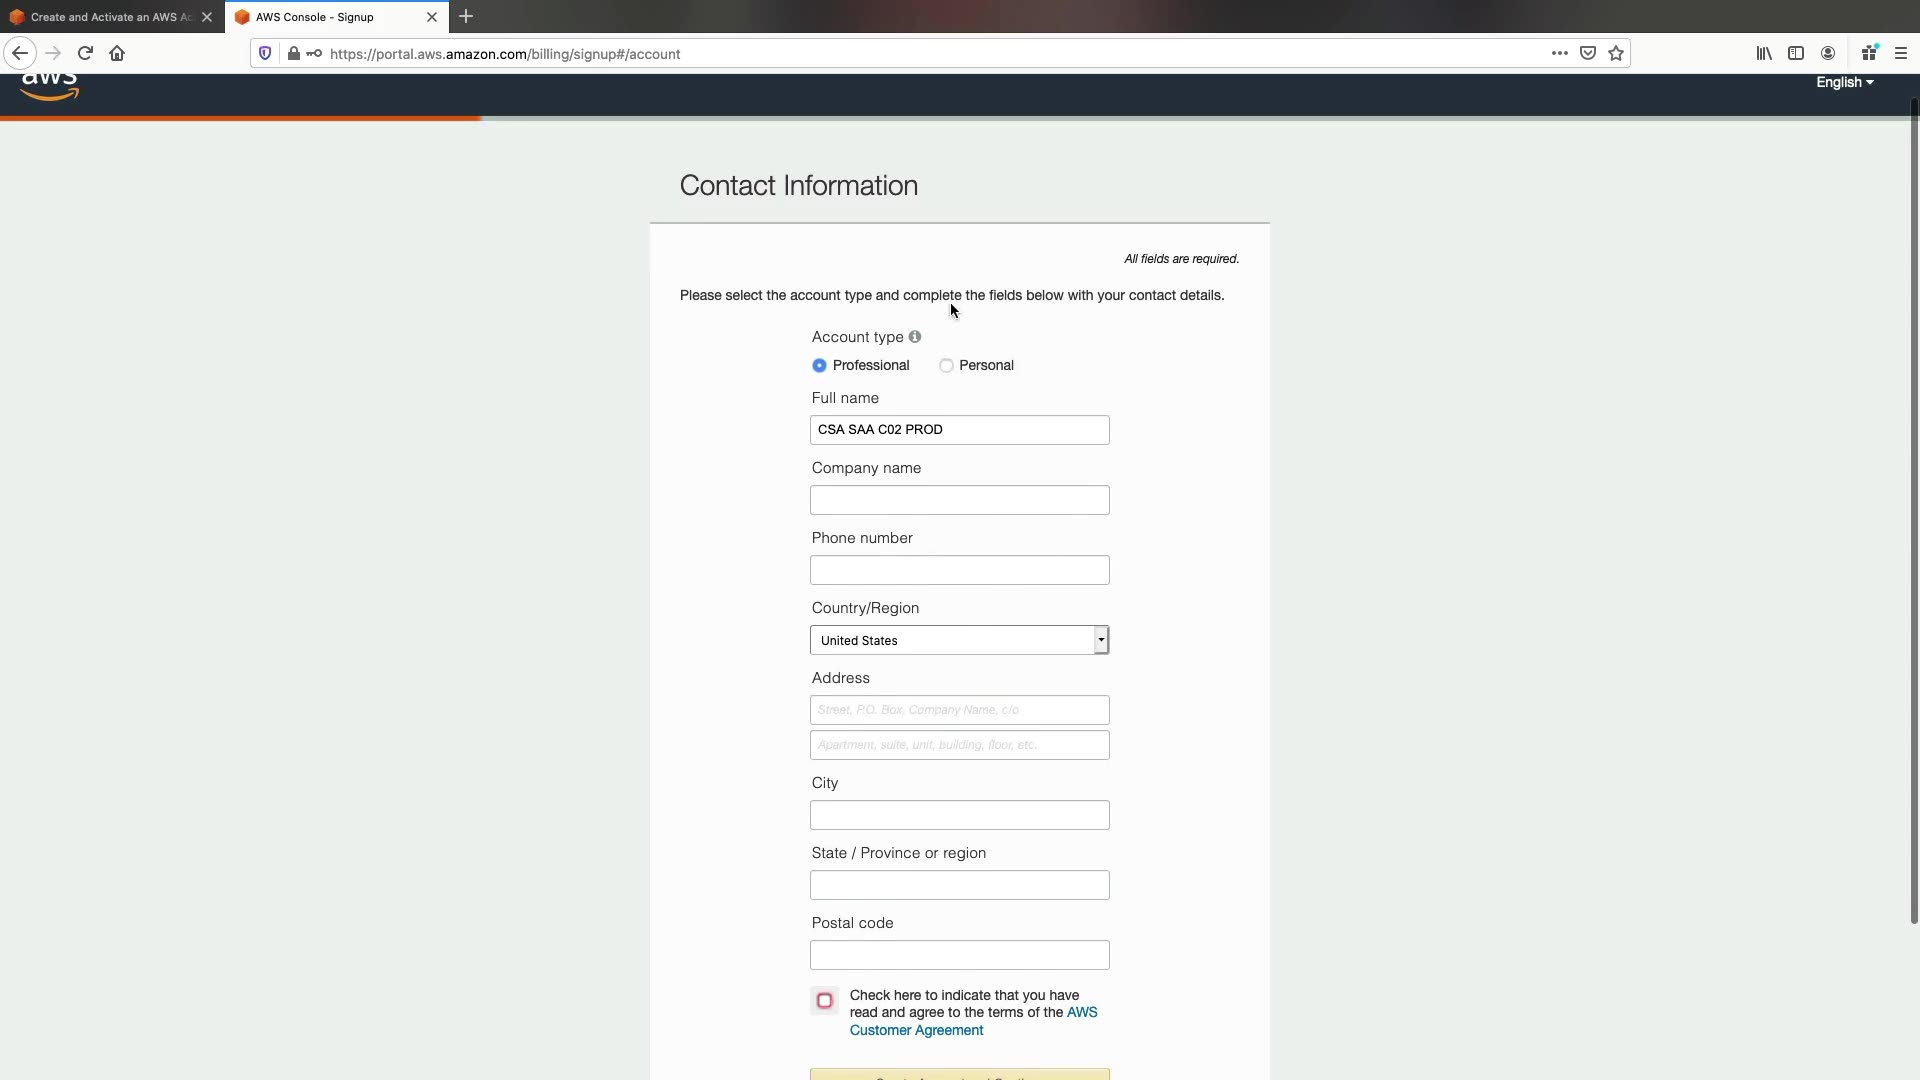
Task: Save the page to Pocket
Action: [x=1588, y=53]
